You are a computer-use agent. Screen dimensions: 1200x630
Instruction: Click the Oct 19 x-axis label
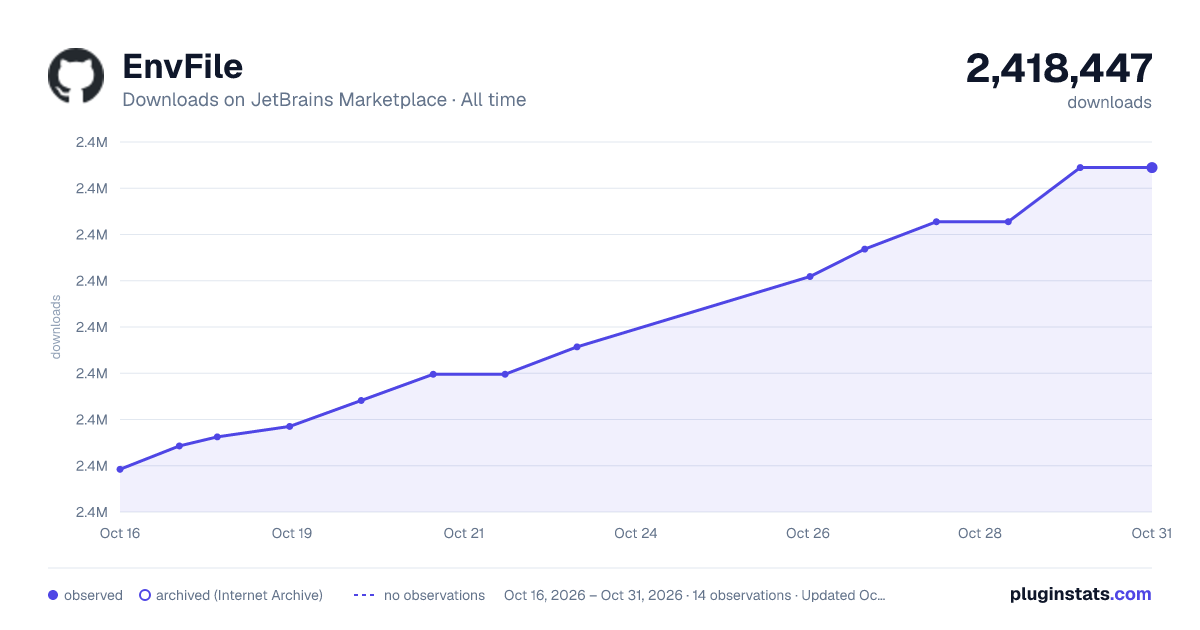[292, 533]
